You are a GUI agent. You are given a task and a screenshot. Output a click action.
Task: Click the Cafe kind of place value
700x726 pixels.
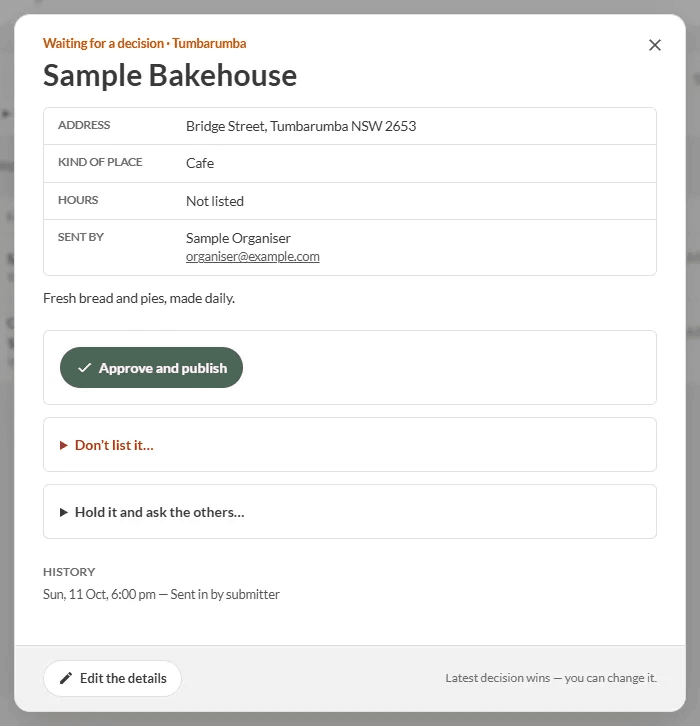coord(200,163)
